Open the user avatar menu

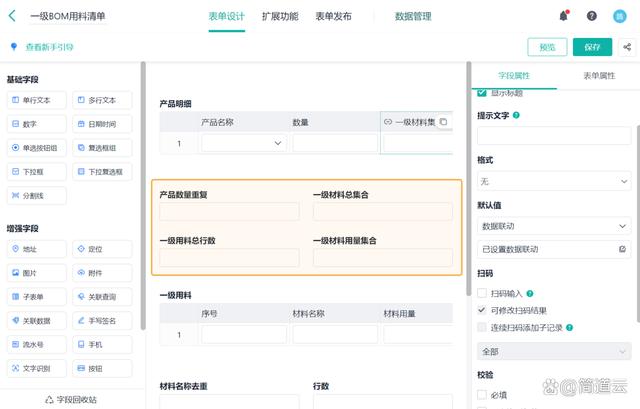620,16
